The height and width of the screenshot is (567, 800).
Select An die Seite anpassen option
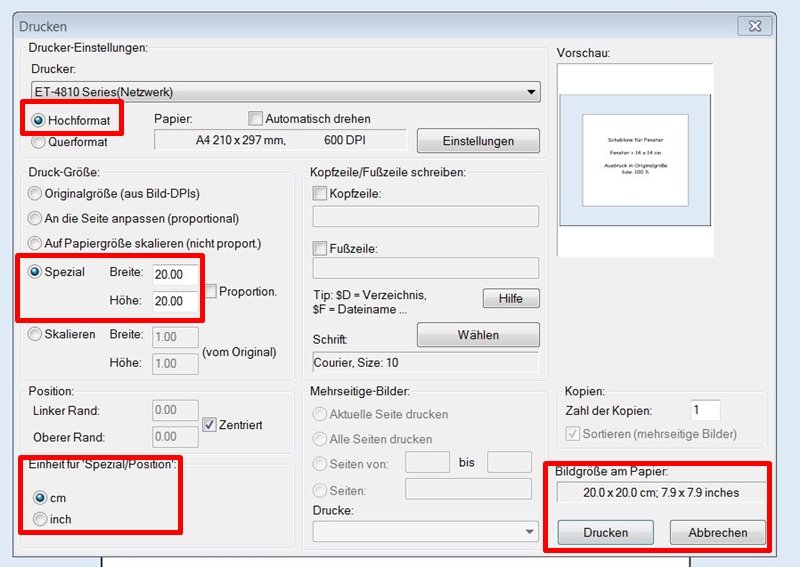click(x=37, y=218)
